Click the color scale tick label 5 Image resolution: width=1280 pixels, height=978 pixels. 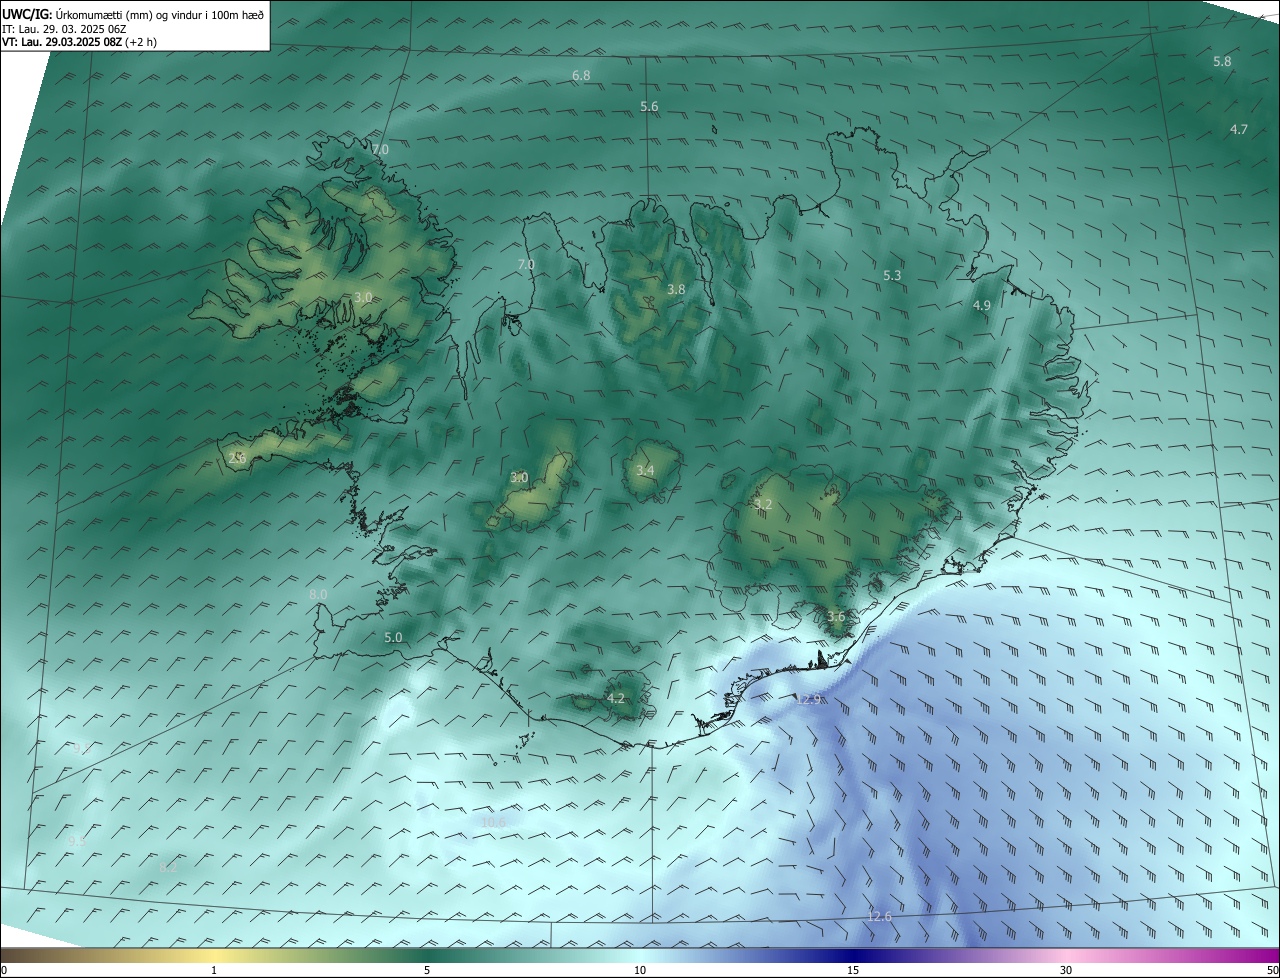pos(427,970)
